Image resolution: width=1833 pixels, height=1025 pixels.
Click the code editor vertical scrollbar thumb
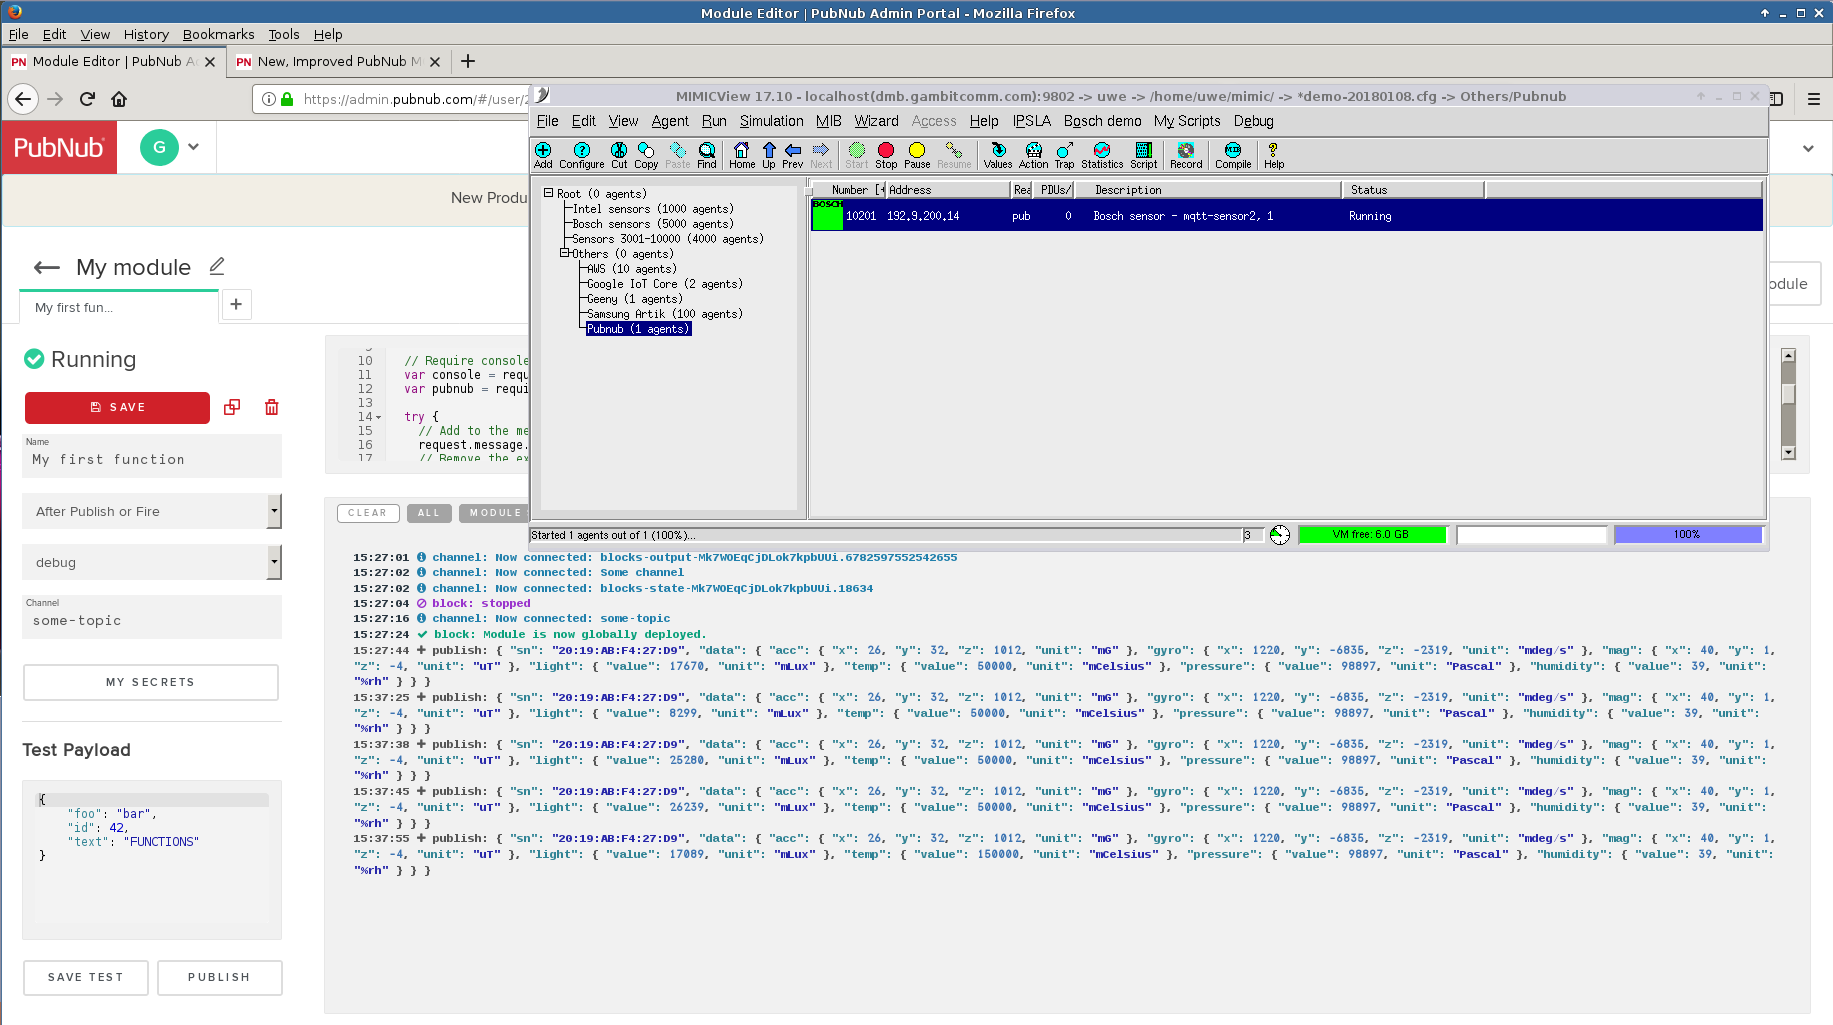(1789, 394)
